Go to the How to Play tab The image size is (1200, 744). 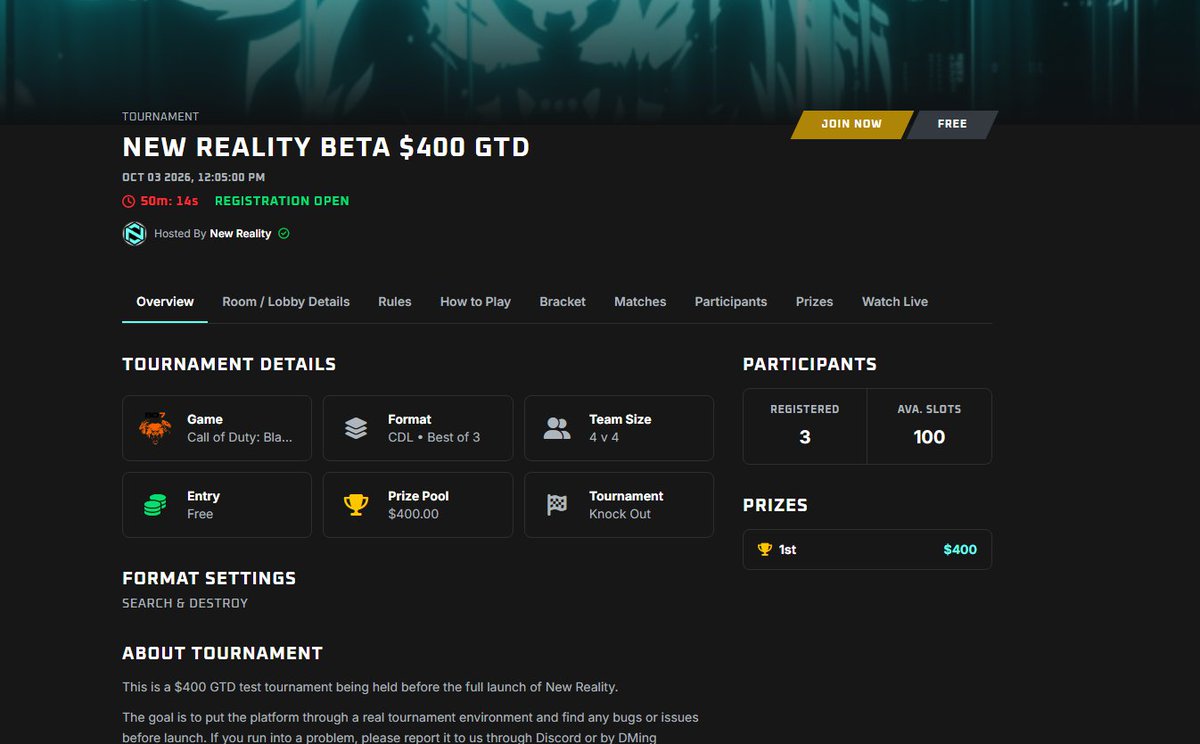click(x=475, y=301)
